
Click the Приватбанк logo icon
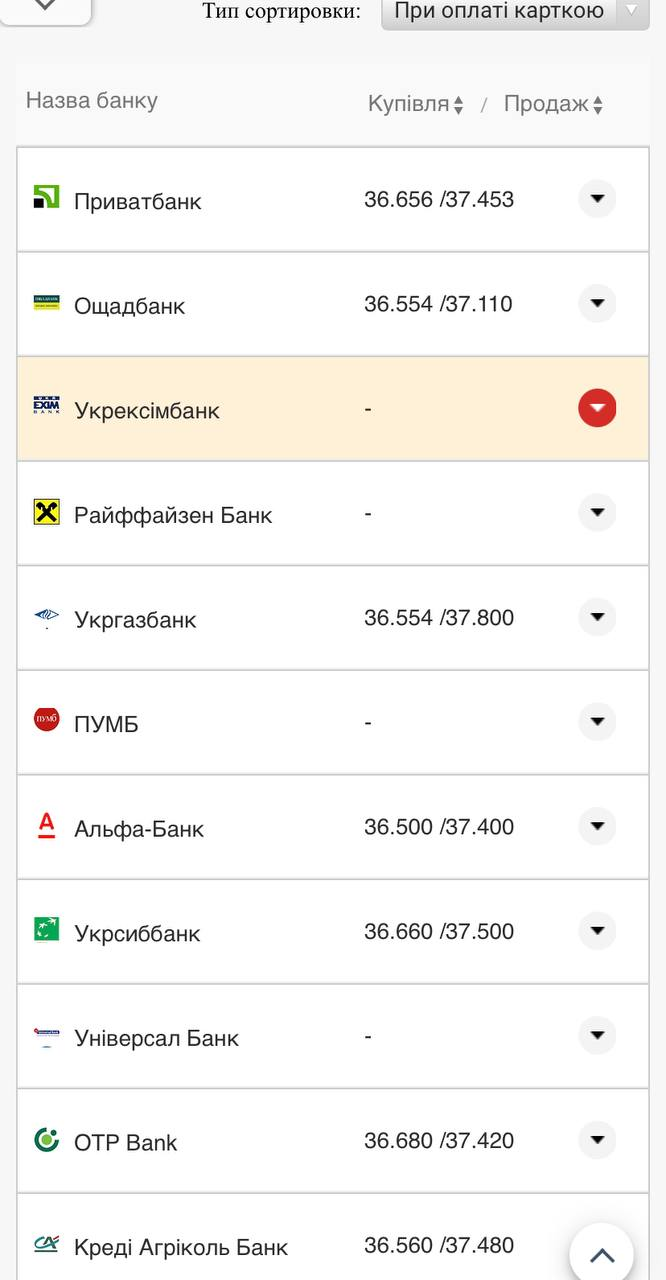point(47,197)
